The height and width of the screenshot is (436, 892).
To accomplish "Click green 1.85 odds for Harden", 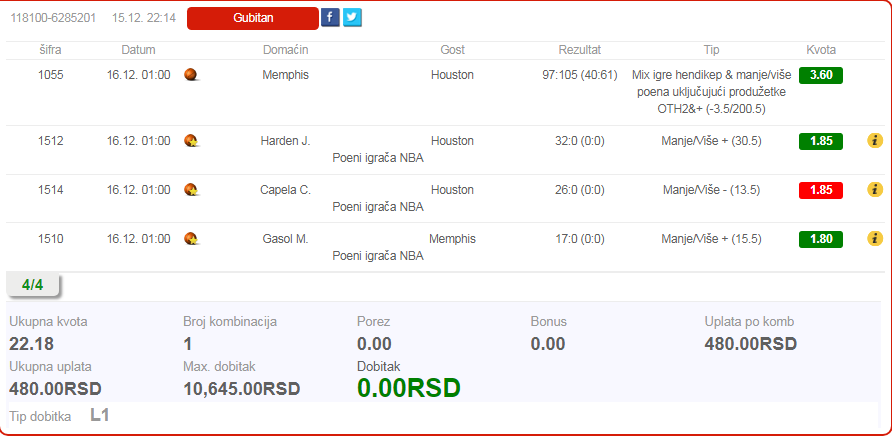I will (821, 141).
